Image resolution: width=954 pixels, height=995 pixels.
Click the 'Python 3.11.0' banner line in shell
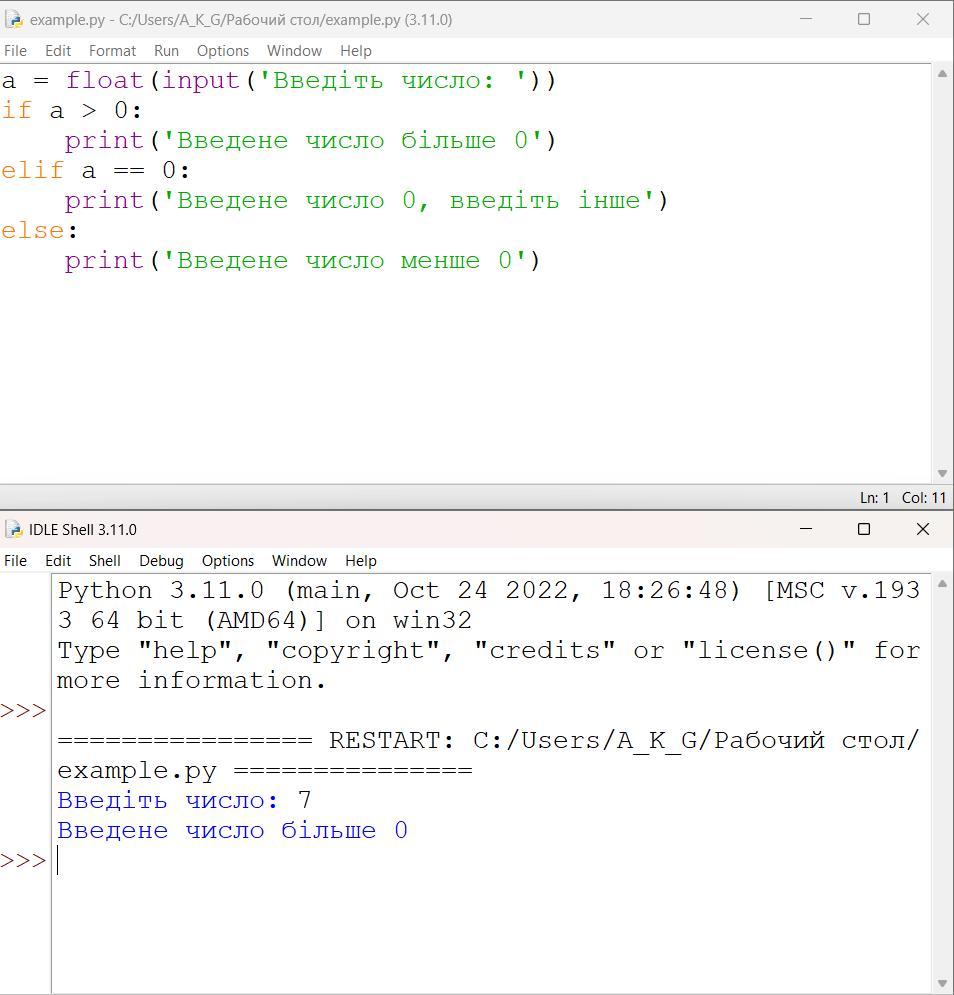[489, 591]
